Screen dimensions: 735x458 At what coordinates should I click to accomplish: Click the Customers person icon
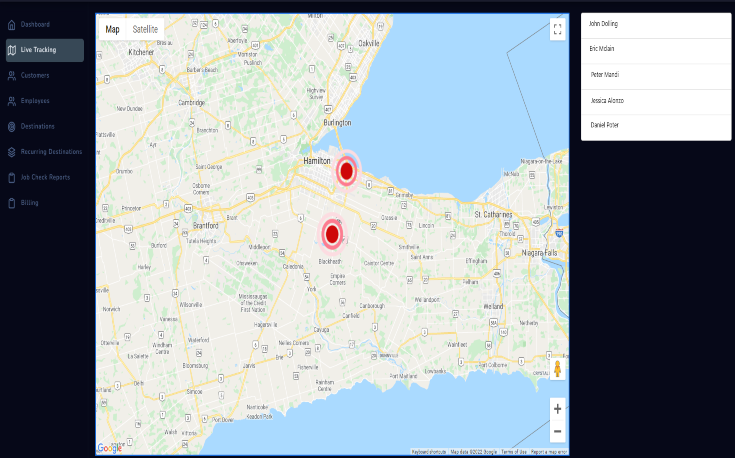click(11, 75)
